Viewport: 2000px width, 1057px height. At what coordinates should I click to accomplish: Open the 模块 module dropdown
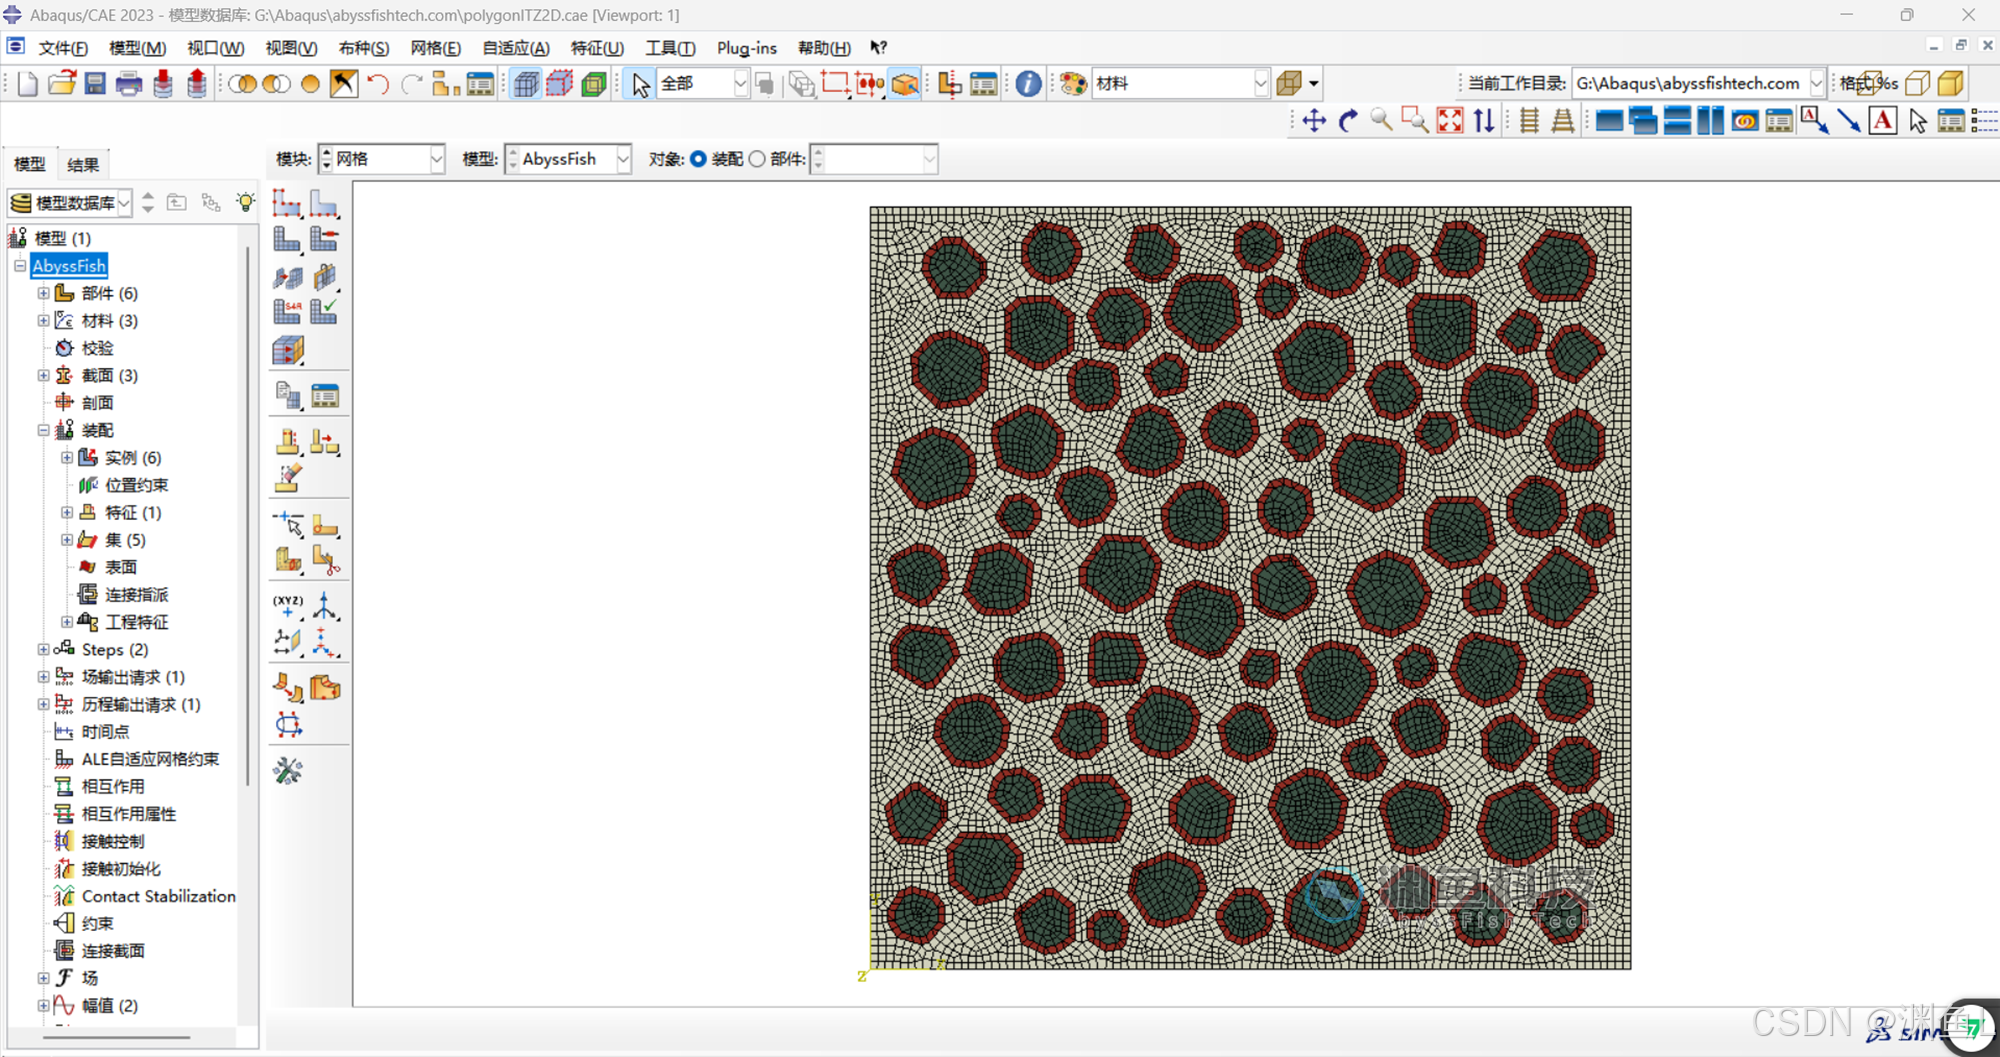tap(436, 159)
